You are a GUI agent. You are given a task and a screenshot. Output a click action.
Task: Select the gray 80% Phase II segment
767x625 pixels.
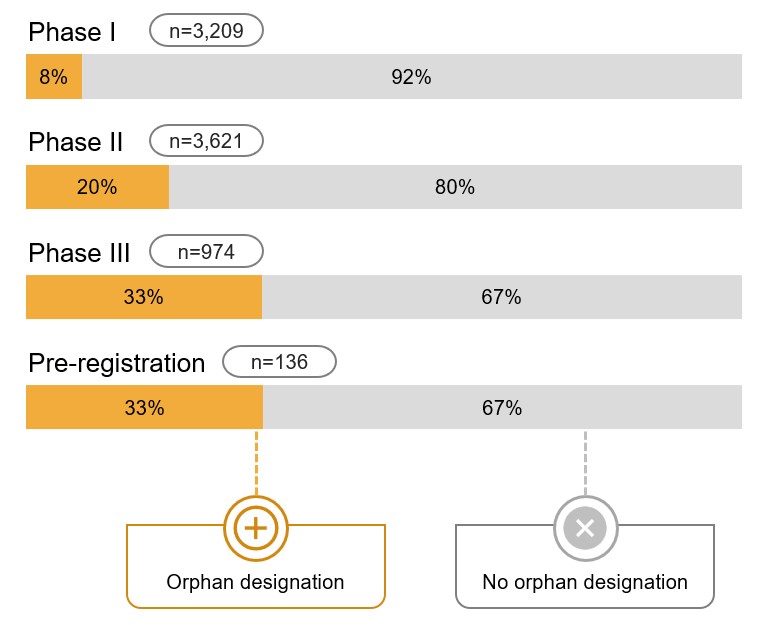(x=455, y=187)
